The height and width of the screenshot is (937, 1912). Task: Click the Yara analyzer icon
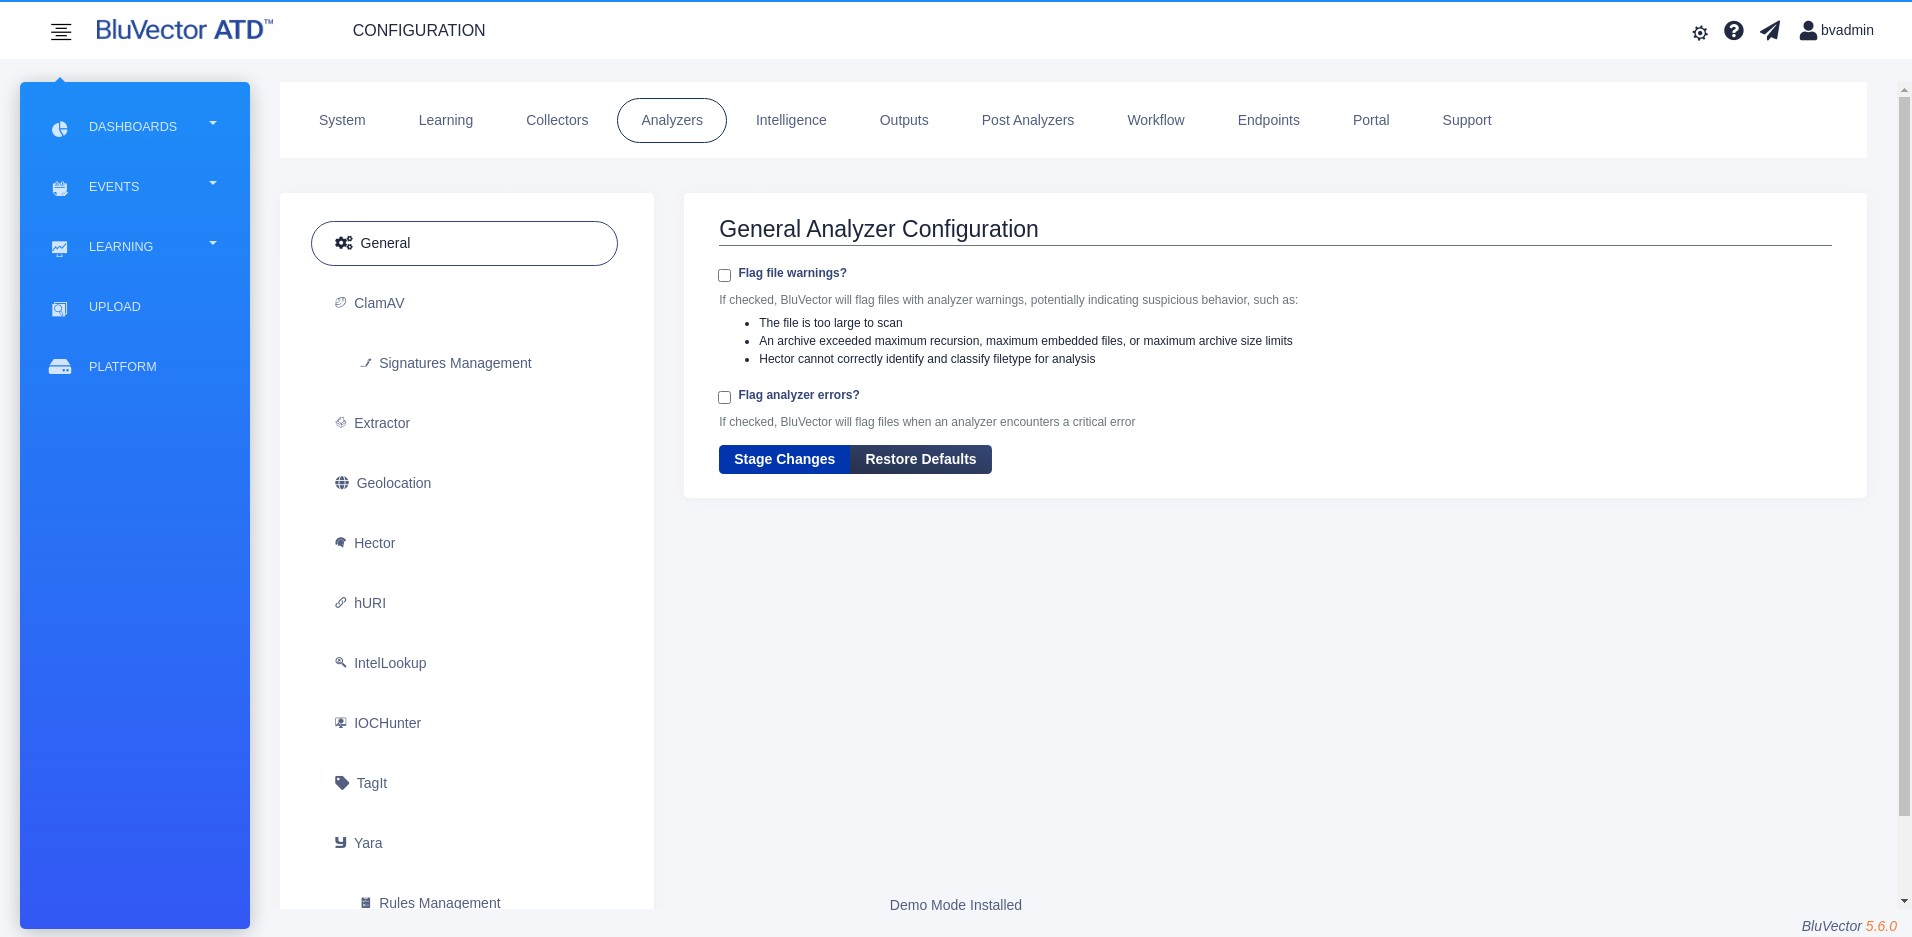point(340,842)
